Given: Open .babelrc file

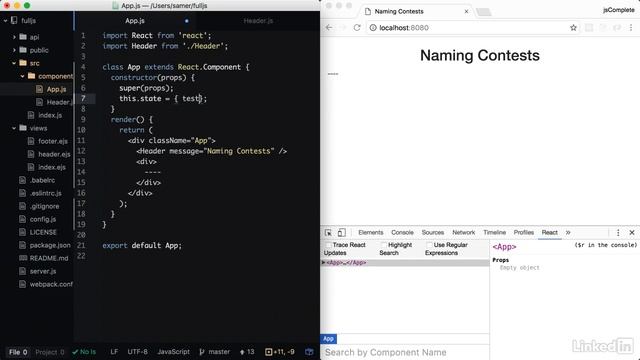Looking at the screenshot, I should [42, 180].
